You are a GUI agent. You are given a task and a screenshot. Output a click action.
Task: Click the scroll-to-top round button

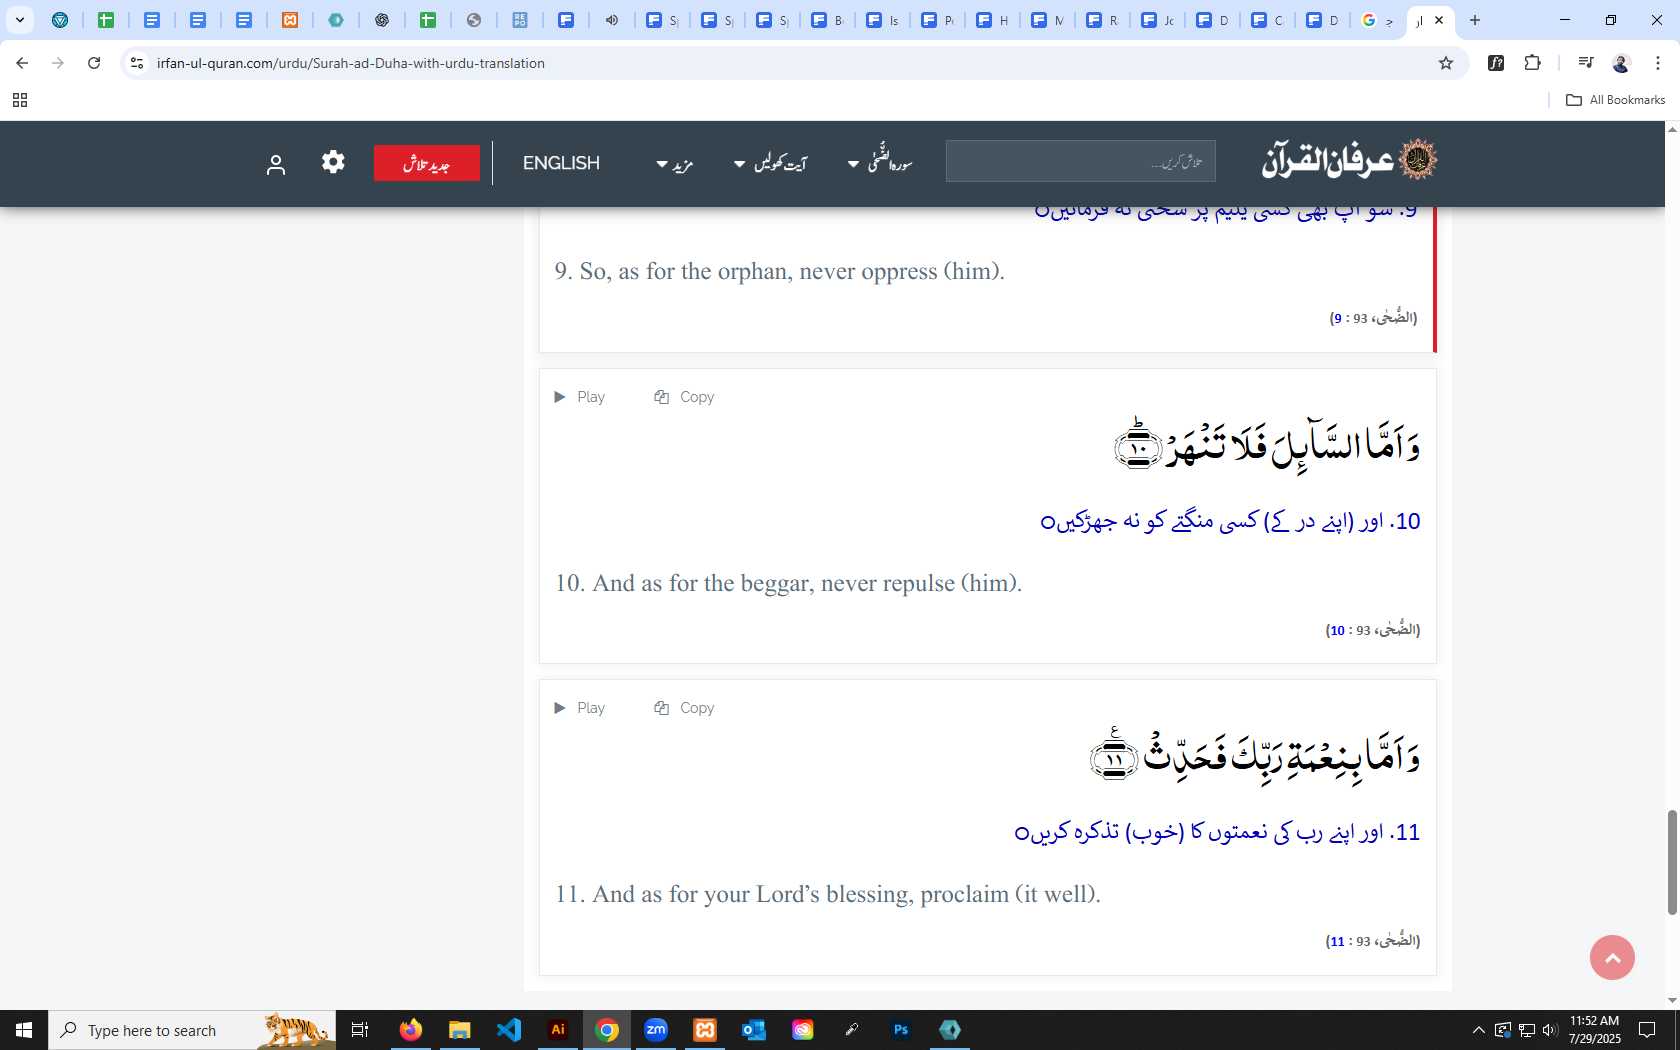[x=1612, y=958]
